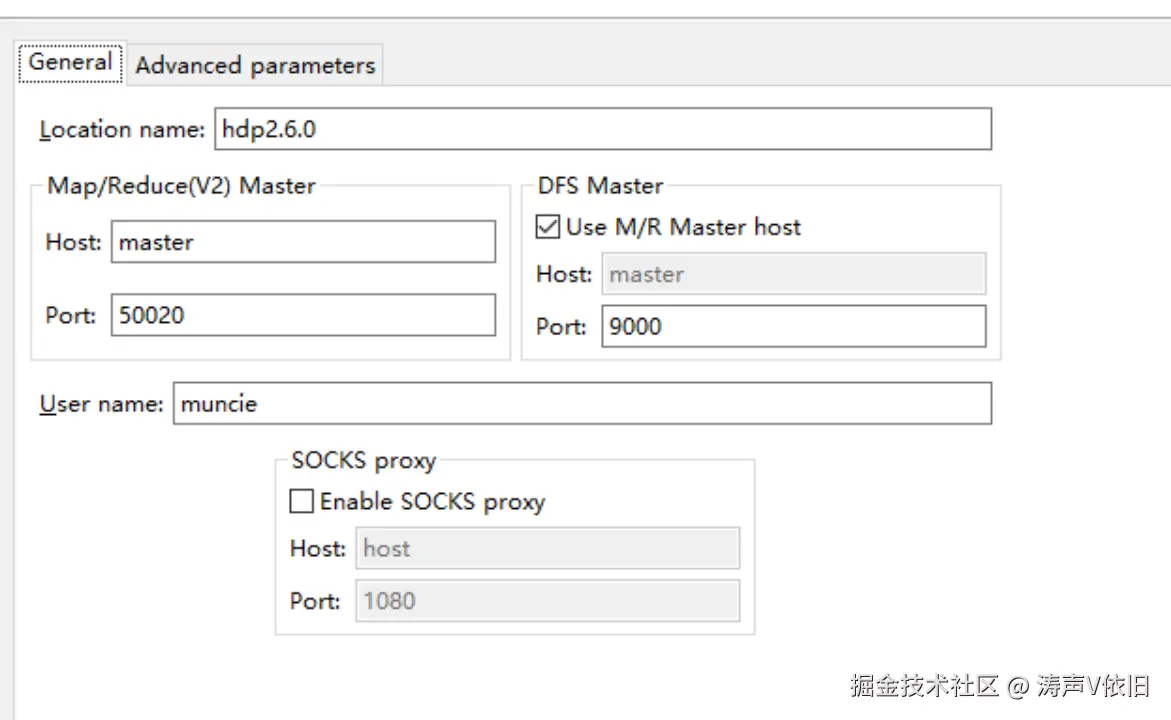Click the User name field containing muncie

click(582, 404)
